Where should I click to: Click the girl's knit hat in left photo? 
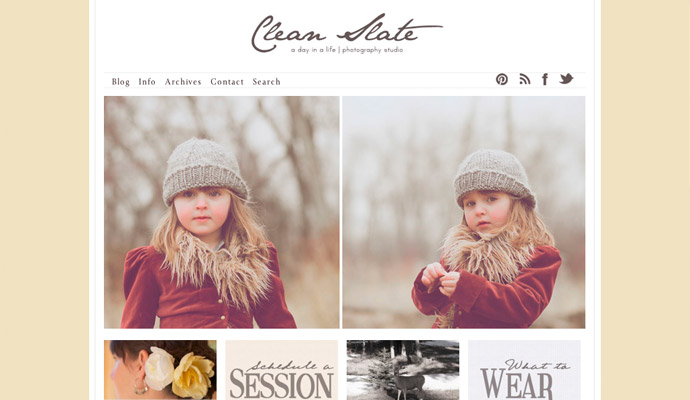(205, 171)
